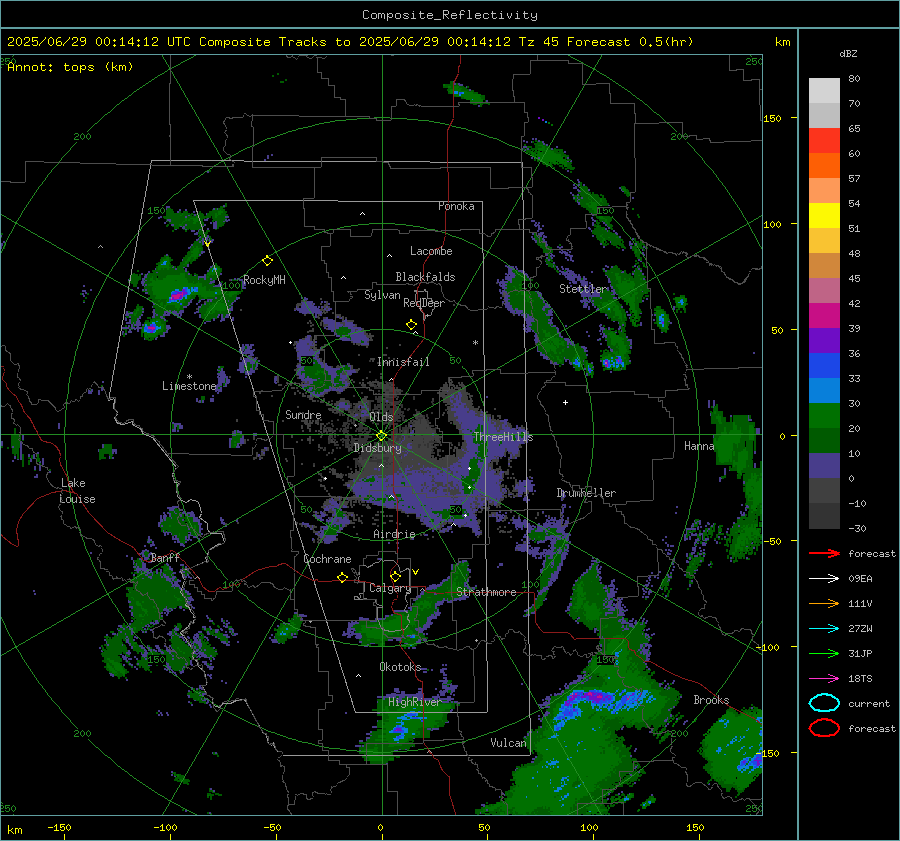This screenshot has height=841, width=900.
Task: Click the green 31JP arrow legend icon
Action: coord(824,653)
